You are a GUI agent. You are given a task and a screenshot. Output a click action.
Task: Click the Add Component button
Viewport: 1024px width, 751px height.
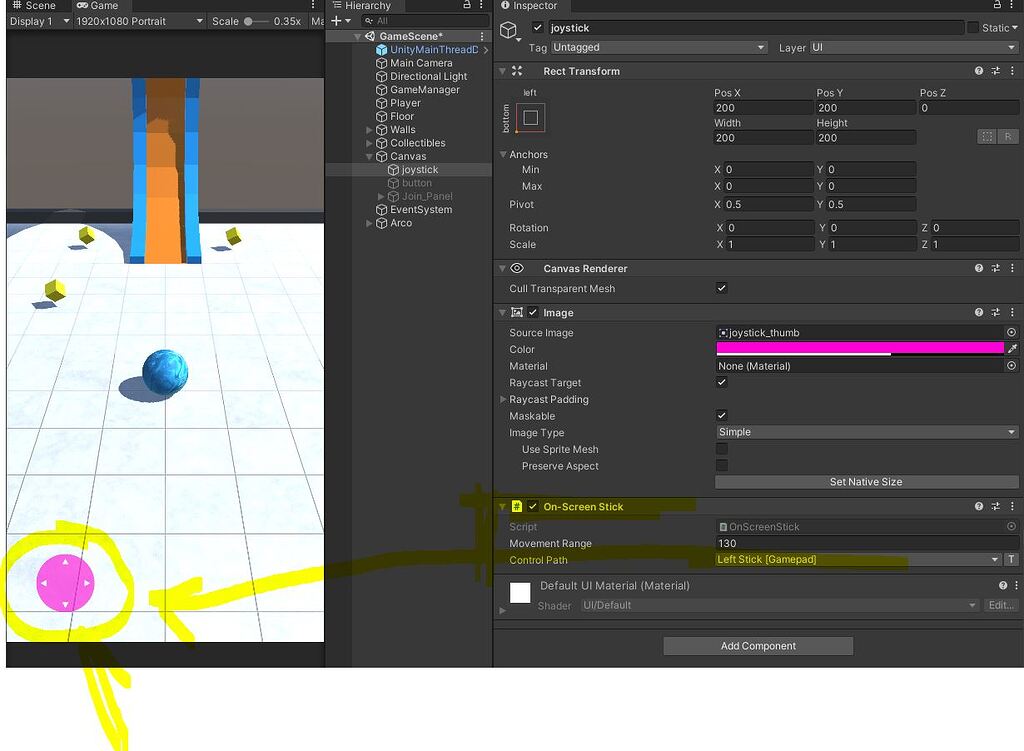tap(757, 645)
